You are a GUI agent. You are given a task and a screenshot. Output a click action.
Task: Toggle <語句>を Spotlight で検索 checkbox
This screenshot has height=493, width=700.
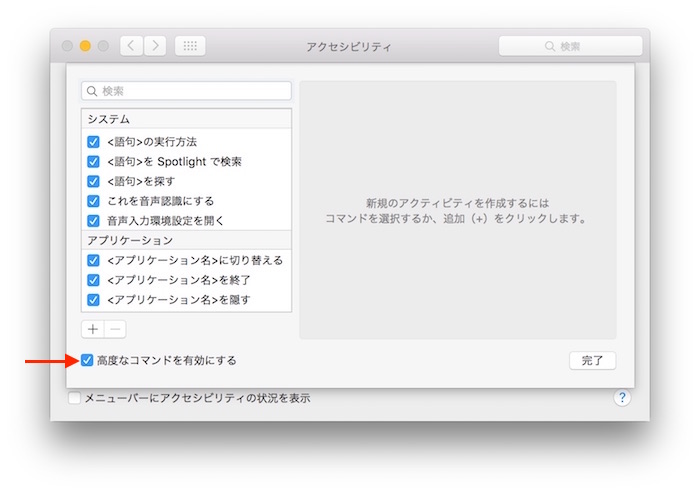[93, 162]
